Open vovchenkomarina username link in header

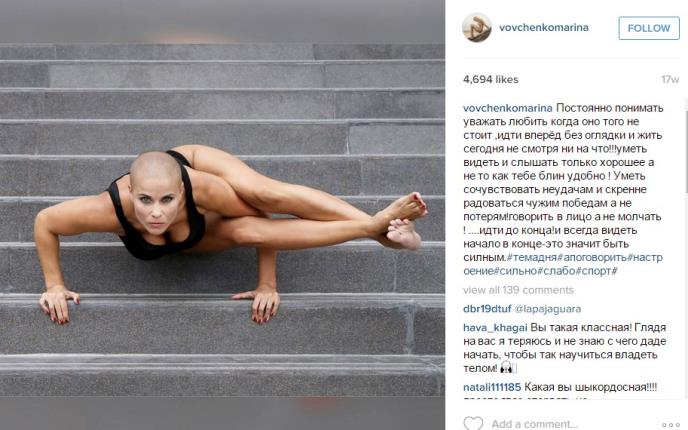coord(544,28)
